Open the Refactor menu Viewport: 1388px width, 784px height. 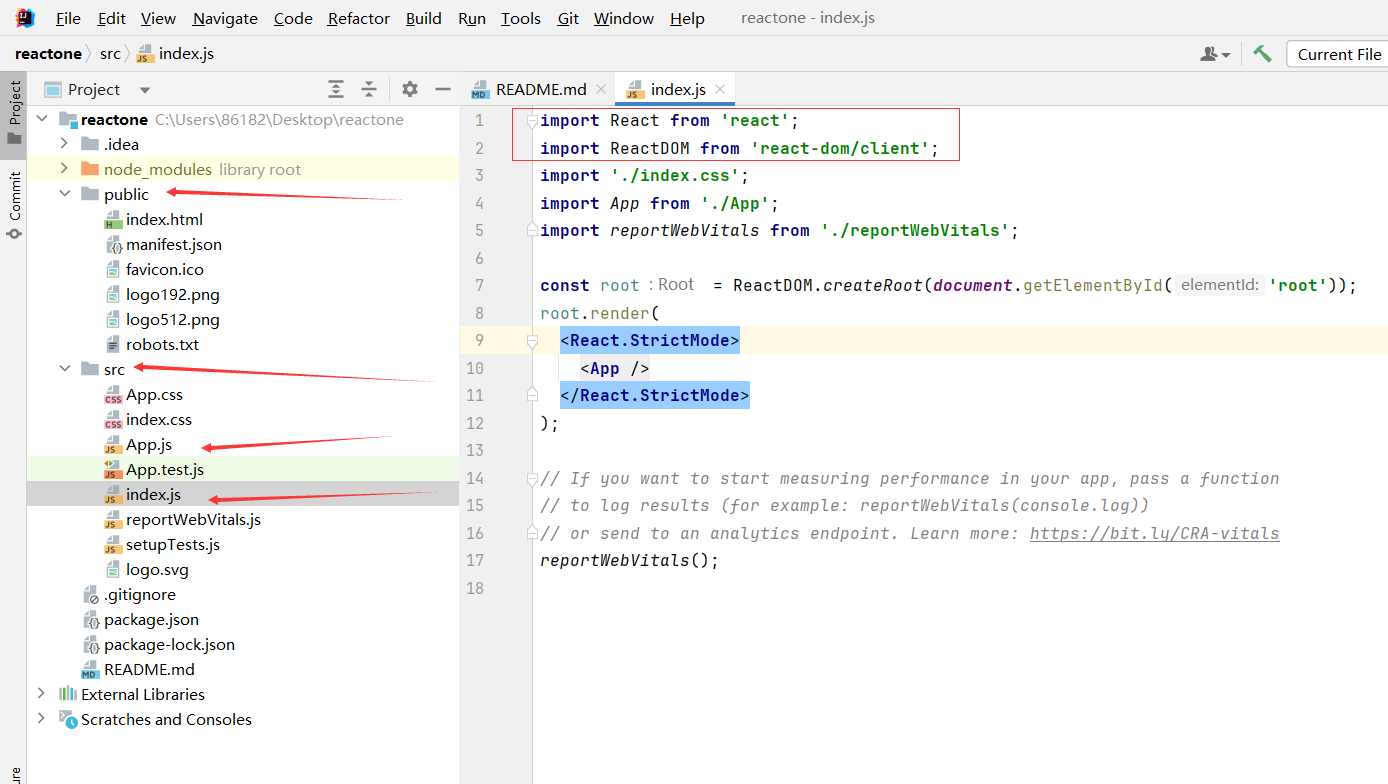click(x=359, y=18)
